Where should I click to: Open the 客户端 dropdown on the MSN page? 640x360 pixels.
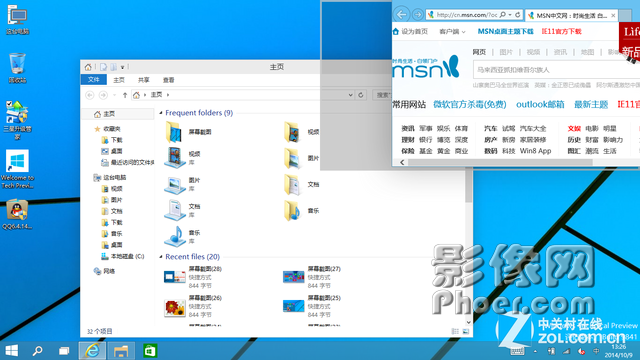pyautogui.click(x=452, y=31)
